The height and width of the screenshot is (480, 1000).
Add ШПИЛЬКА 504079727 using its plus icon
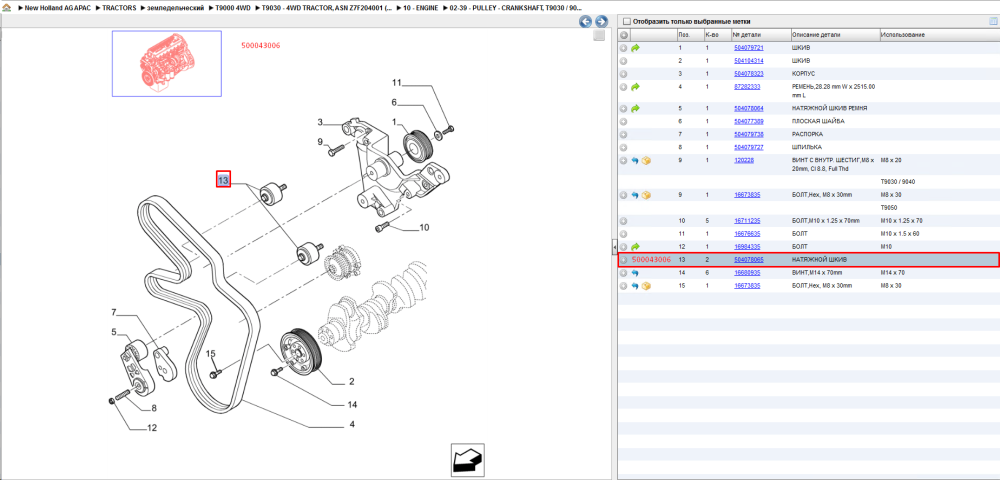tap(624, 147)
